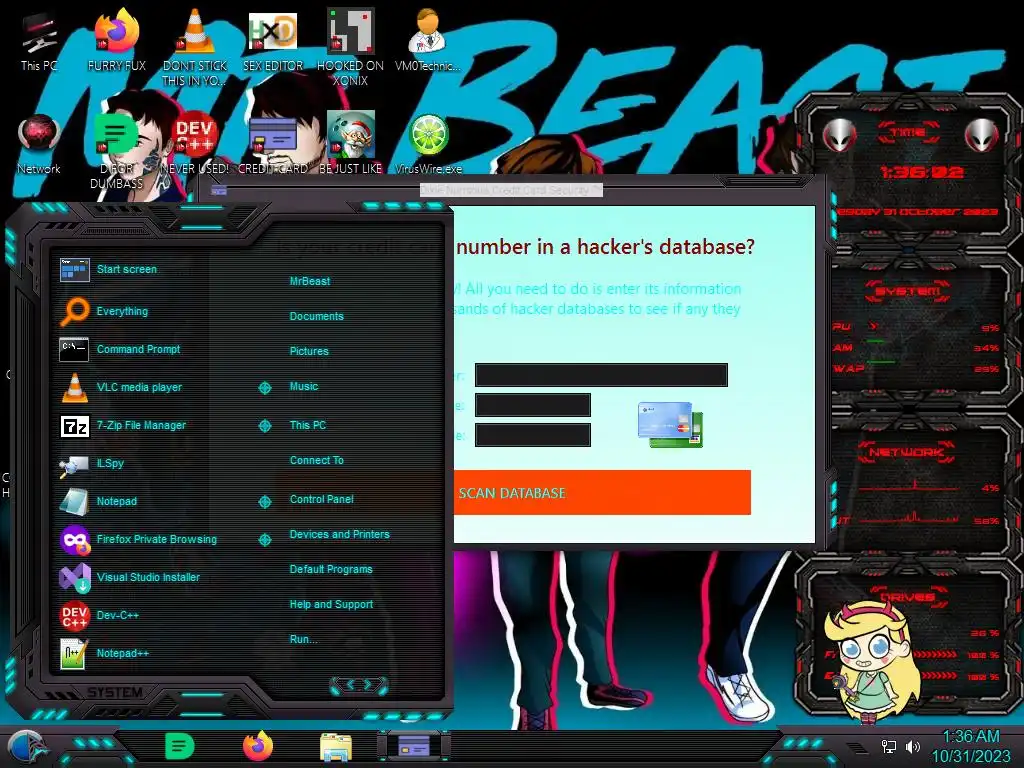The image size is (1024, 768).
Task: Expand the This PC submenu arrow
Action: tap(264, 426)
